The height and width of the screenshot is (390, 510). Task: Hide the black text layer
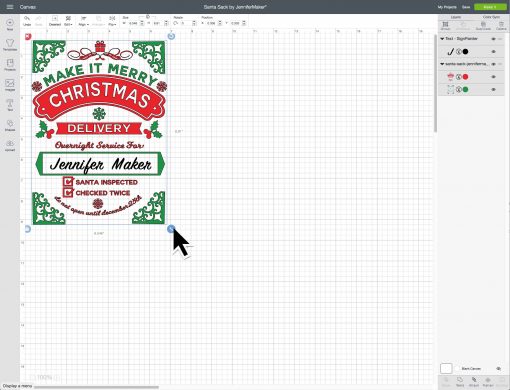[494, 52]
